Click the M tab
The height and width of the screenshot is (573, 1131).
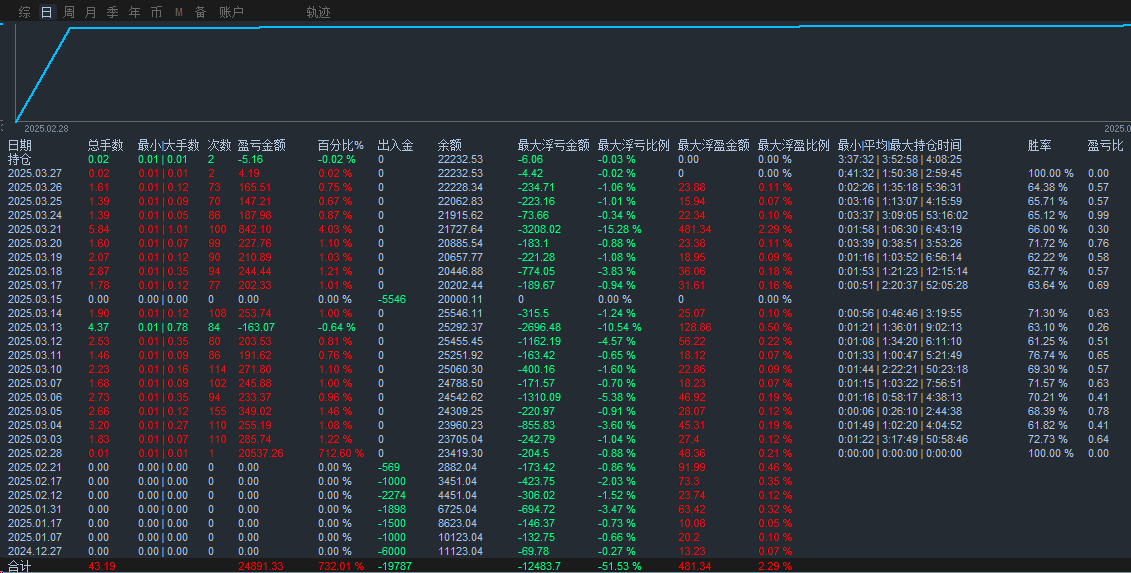[178, 12]
